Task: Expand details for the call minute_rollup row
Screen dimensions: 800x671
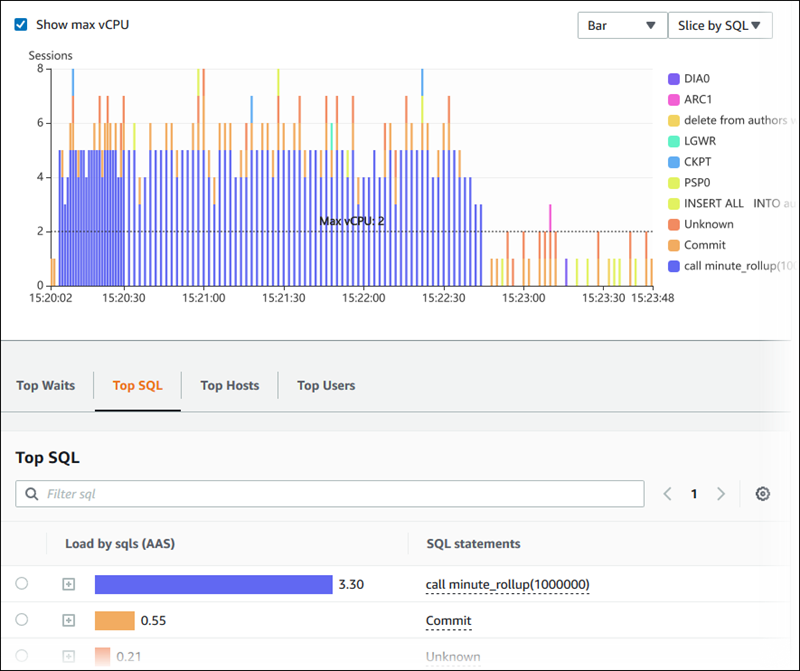Action: click(x=68, y=584)
